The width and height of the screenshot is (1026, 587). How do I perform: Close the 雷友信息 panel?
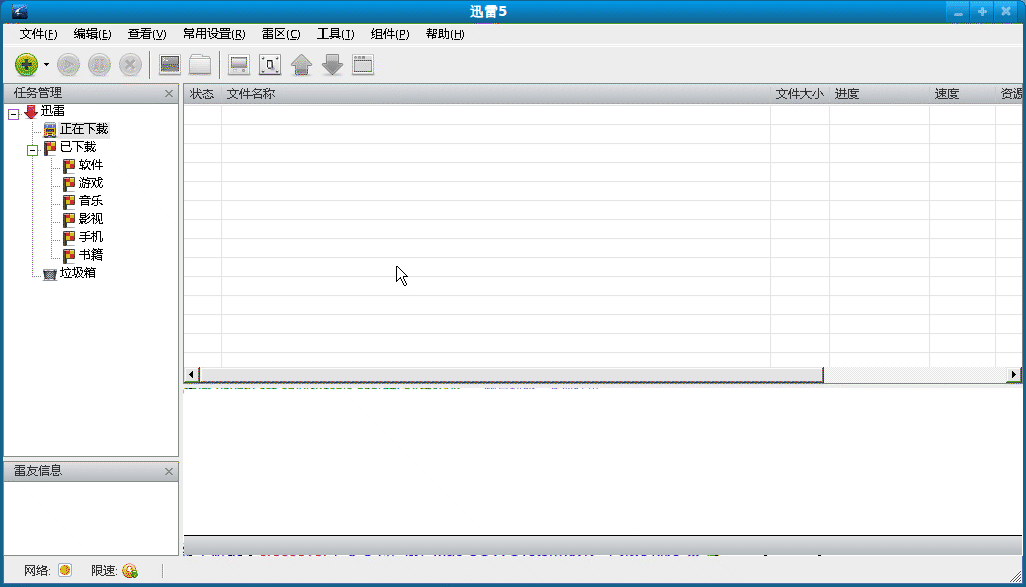coord(169,471)
